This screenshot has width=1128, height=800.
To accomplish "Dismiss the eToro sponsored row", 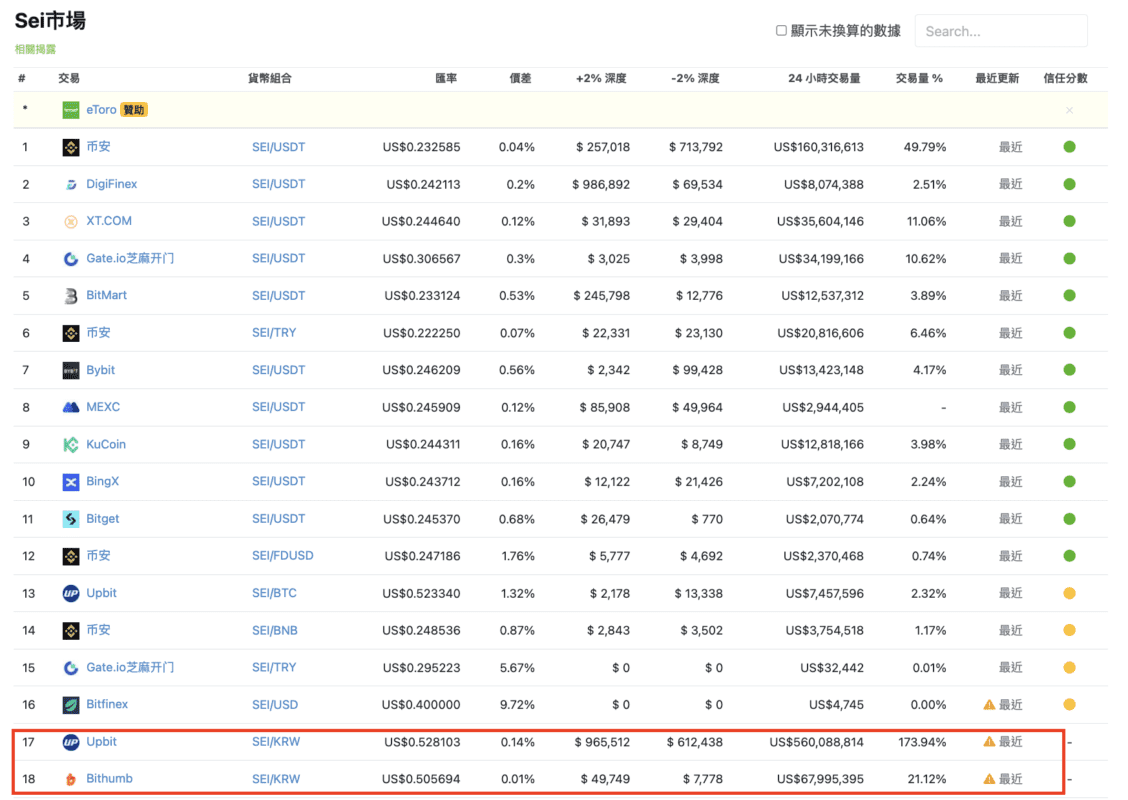I will click(x=1069, y=110).
